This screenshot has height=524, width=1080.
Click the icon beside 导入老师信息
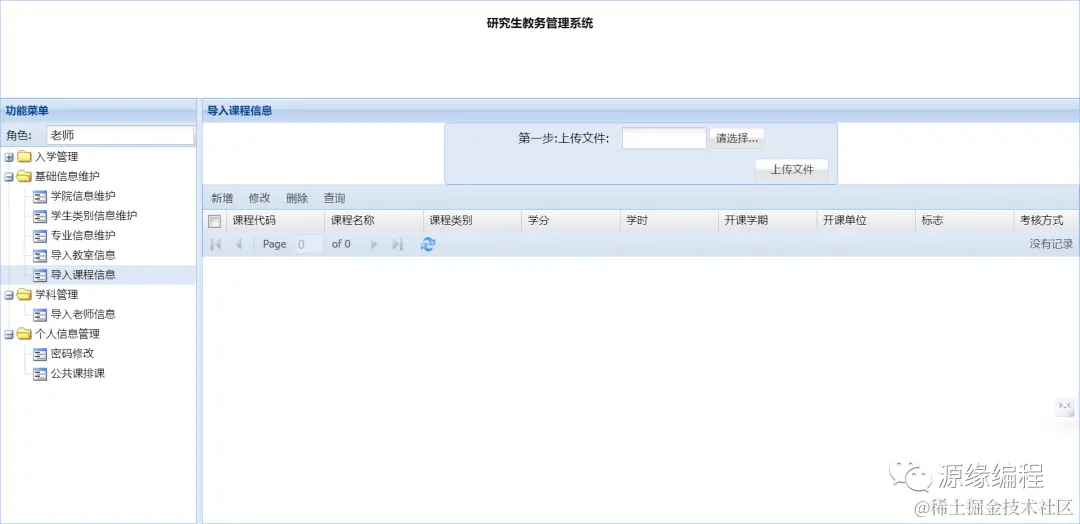pos(40,315)
